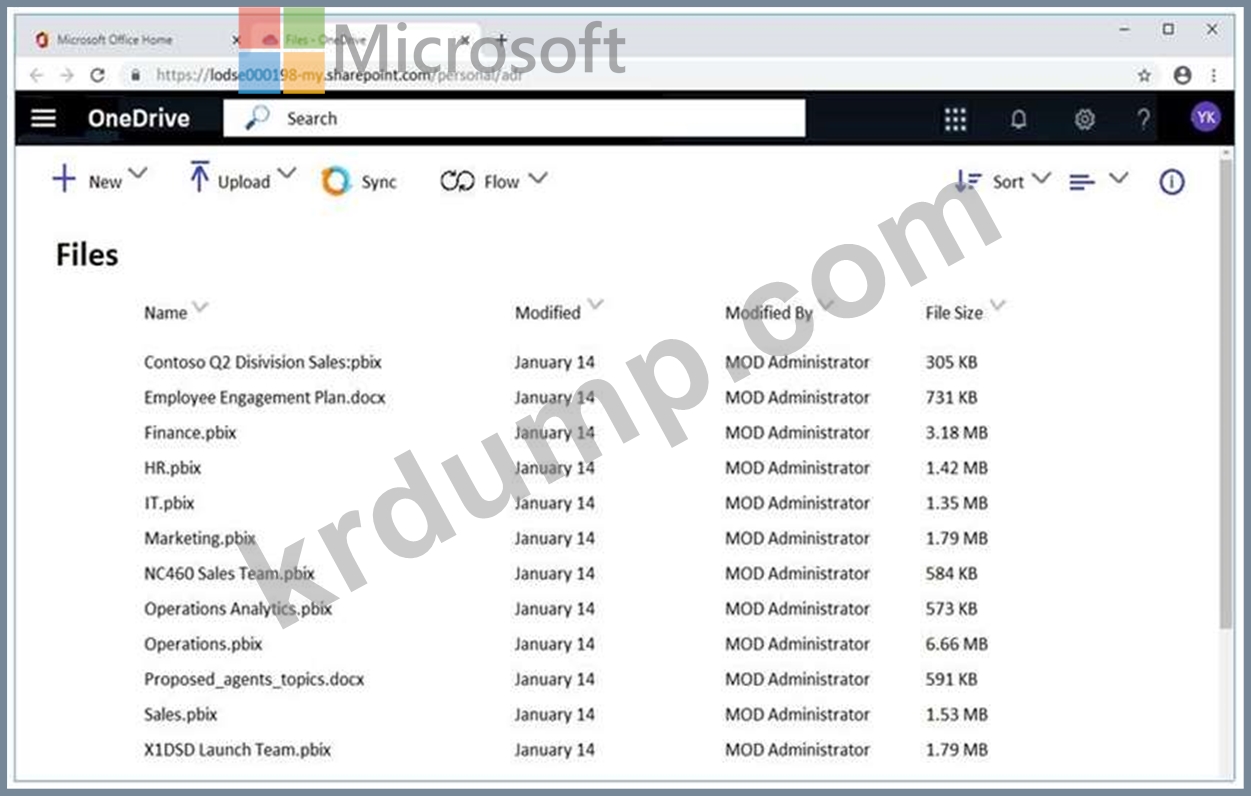Viewport: 1251px width, 796px height.
Task: Open the information details pane icon
Action: tap(1172, 182)
